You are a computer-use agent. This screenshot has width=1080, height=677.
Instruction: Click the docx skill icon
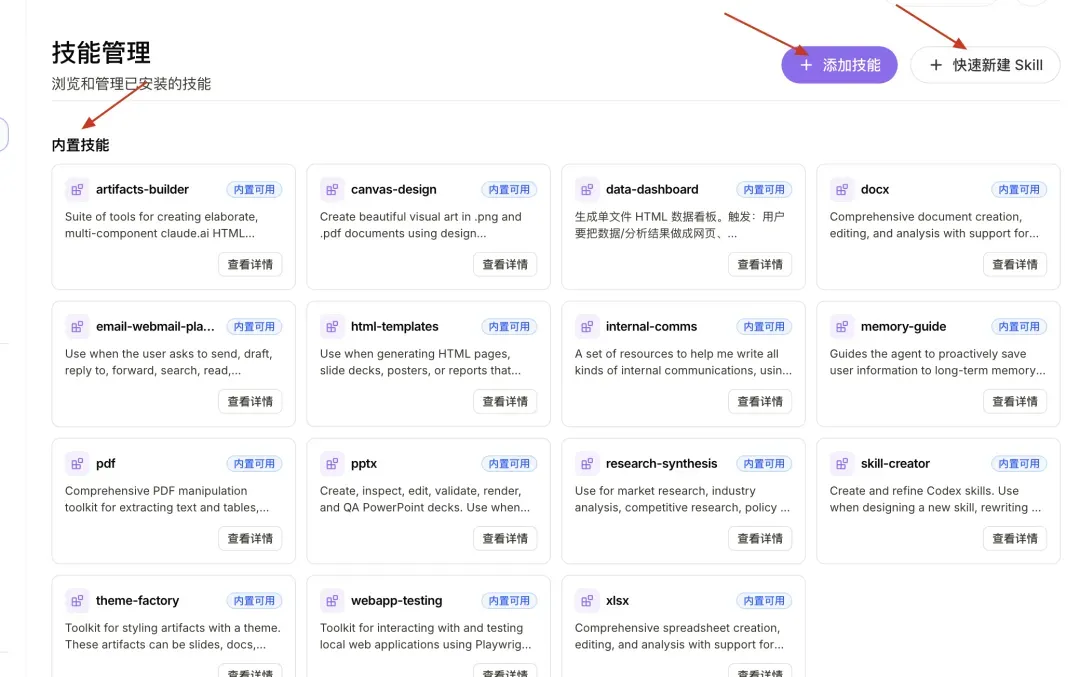point(841,189)
